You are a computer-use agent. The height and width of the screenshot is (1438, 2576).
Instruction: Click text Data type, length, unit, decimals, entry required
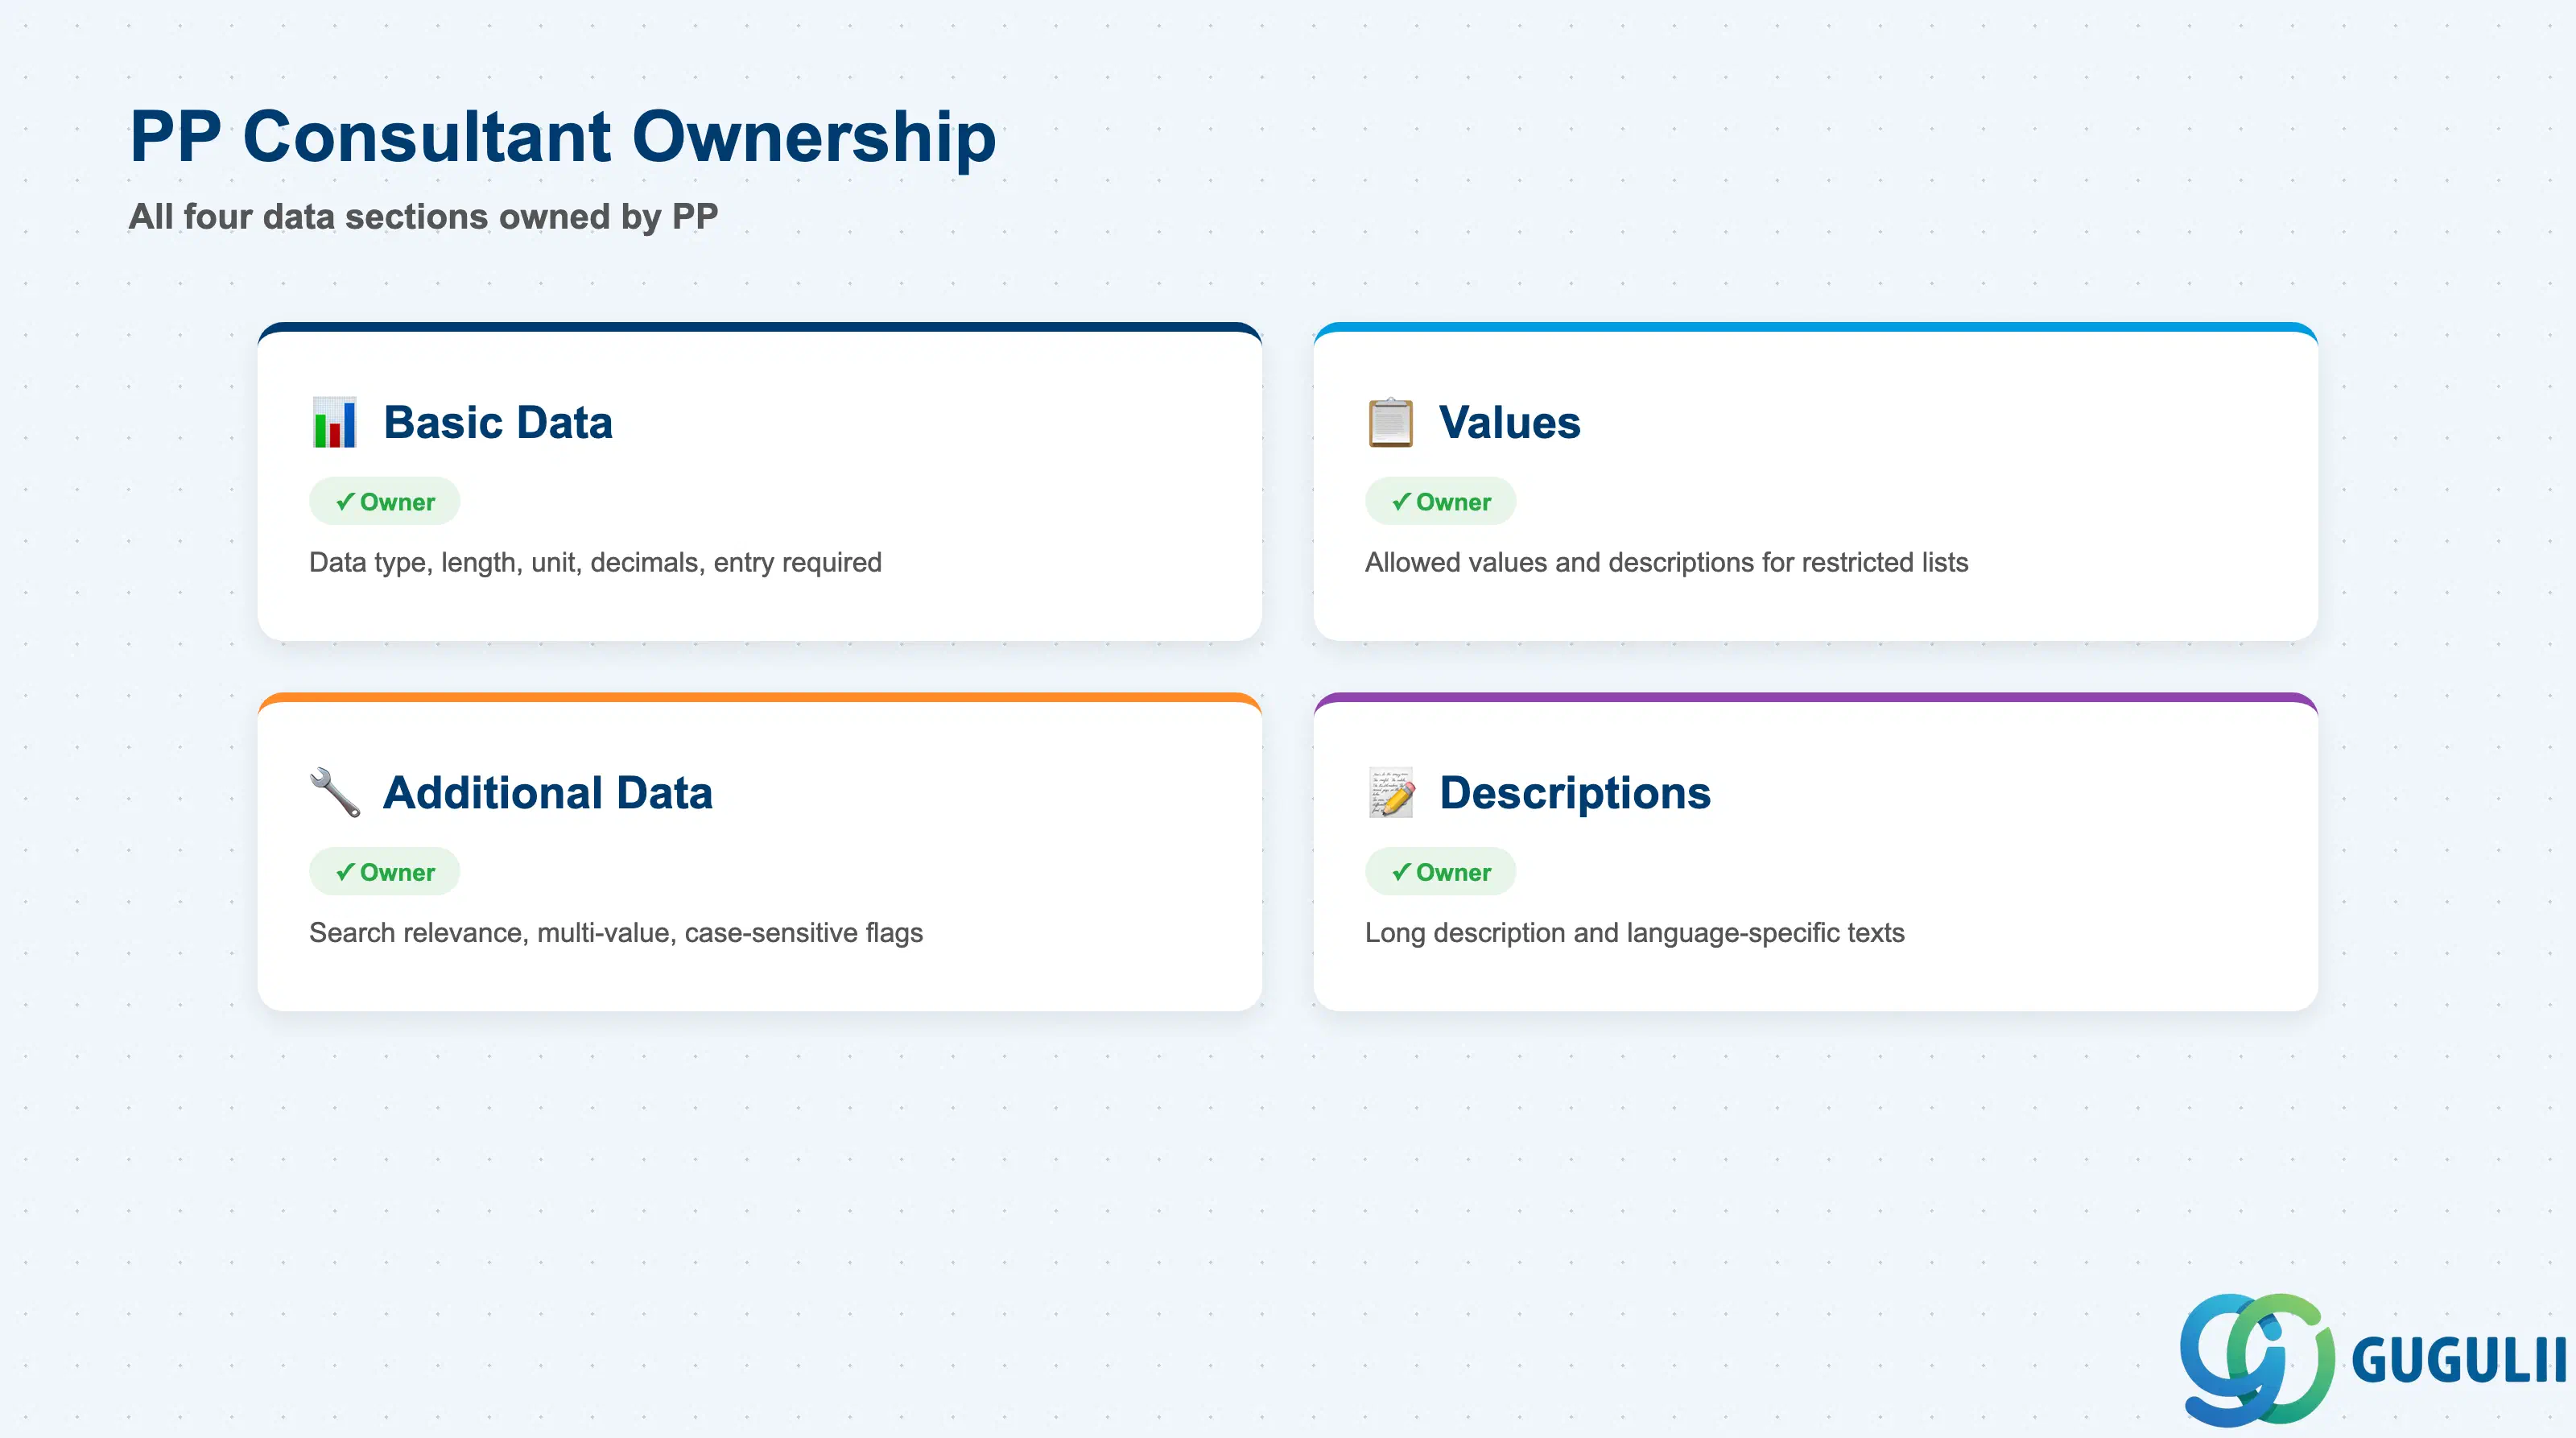[x=596, y=562]
